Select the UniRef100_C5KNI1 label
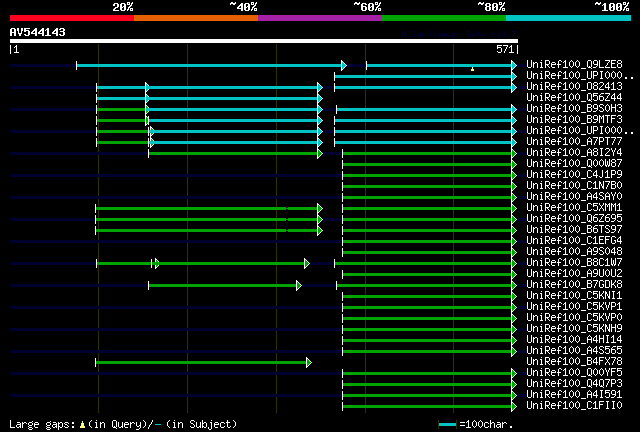This screenshot has height=432, width=640. click(574, 296)
